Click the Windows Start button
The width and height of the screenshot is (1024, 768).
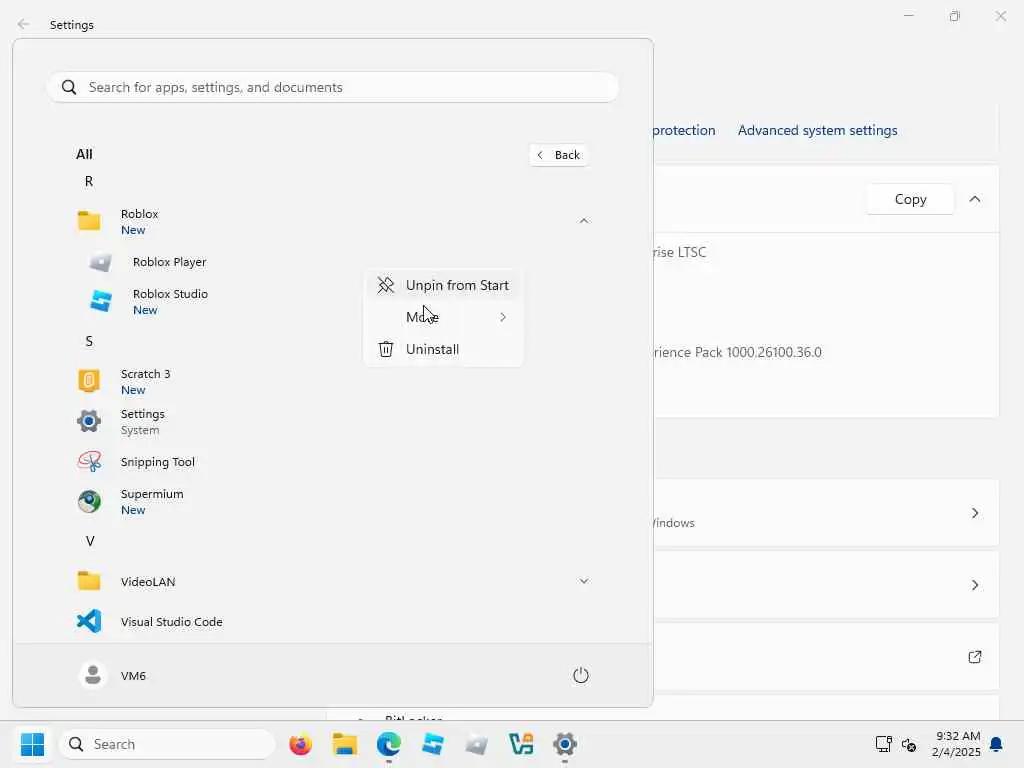32,744
